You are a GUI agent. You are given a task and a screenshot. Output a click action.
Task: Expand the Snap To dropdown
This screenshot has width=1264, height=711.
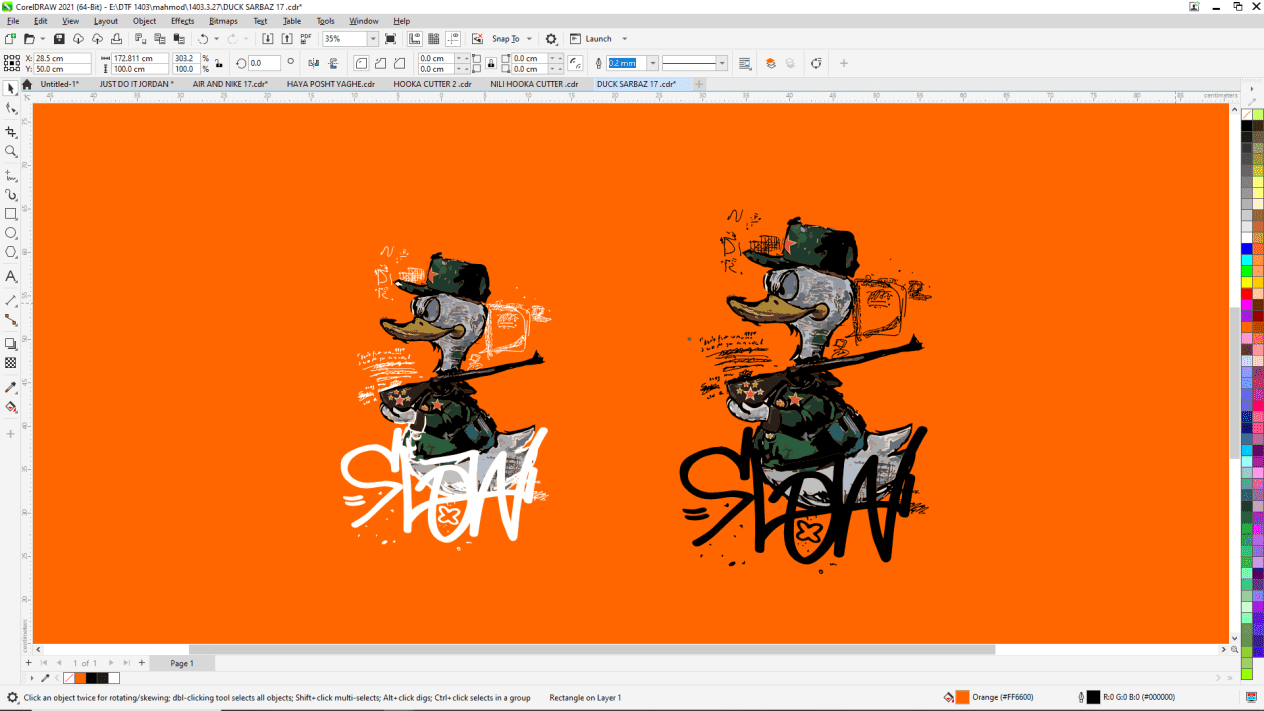pyautogui.click(x=529, y=39)
